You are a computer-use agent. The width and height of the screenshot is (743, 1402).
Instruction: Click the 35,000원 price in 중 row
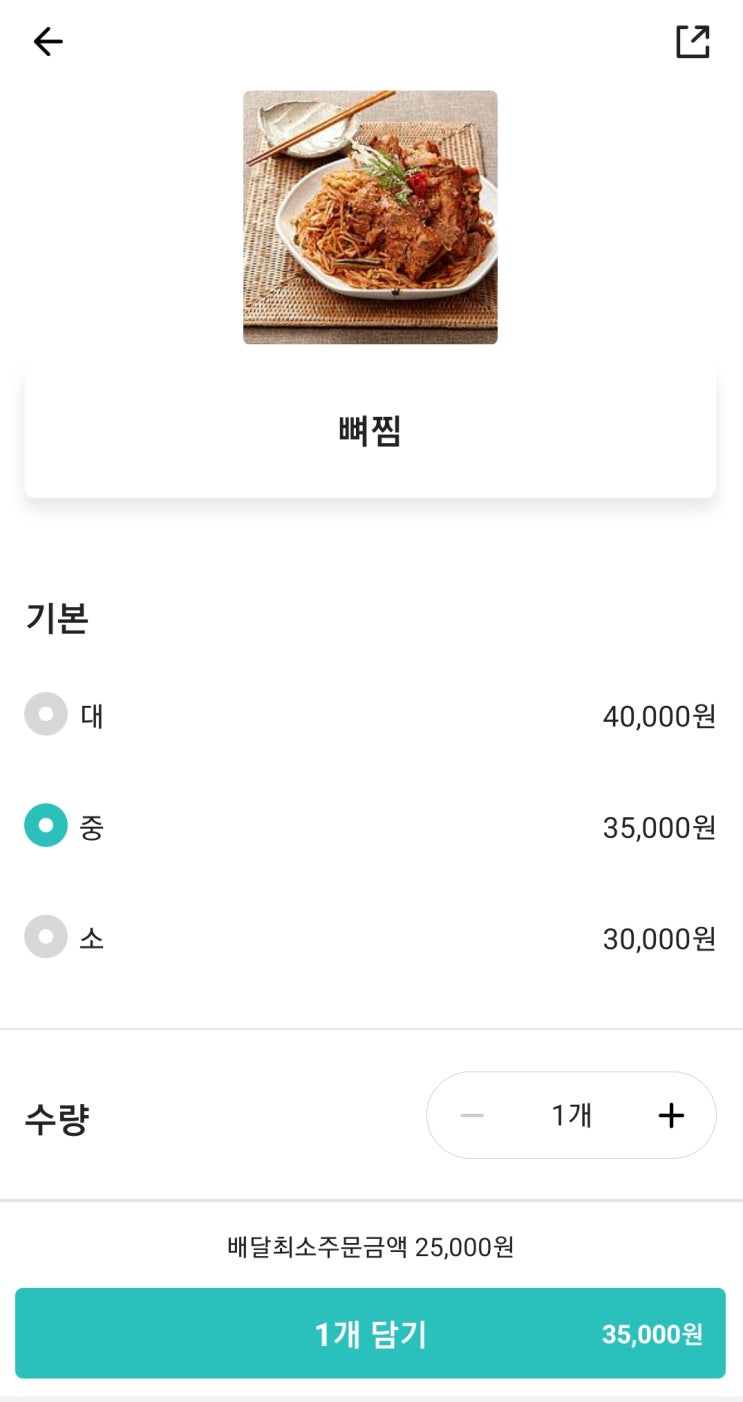tap(659, 828)
